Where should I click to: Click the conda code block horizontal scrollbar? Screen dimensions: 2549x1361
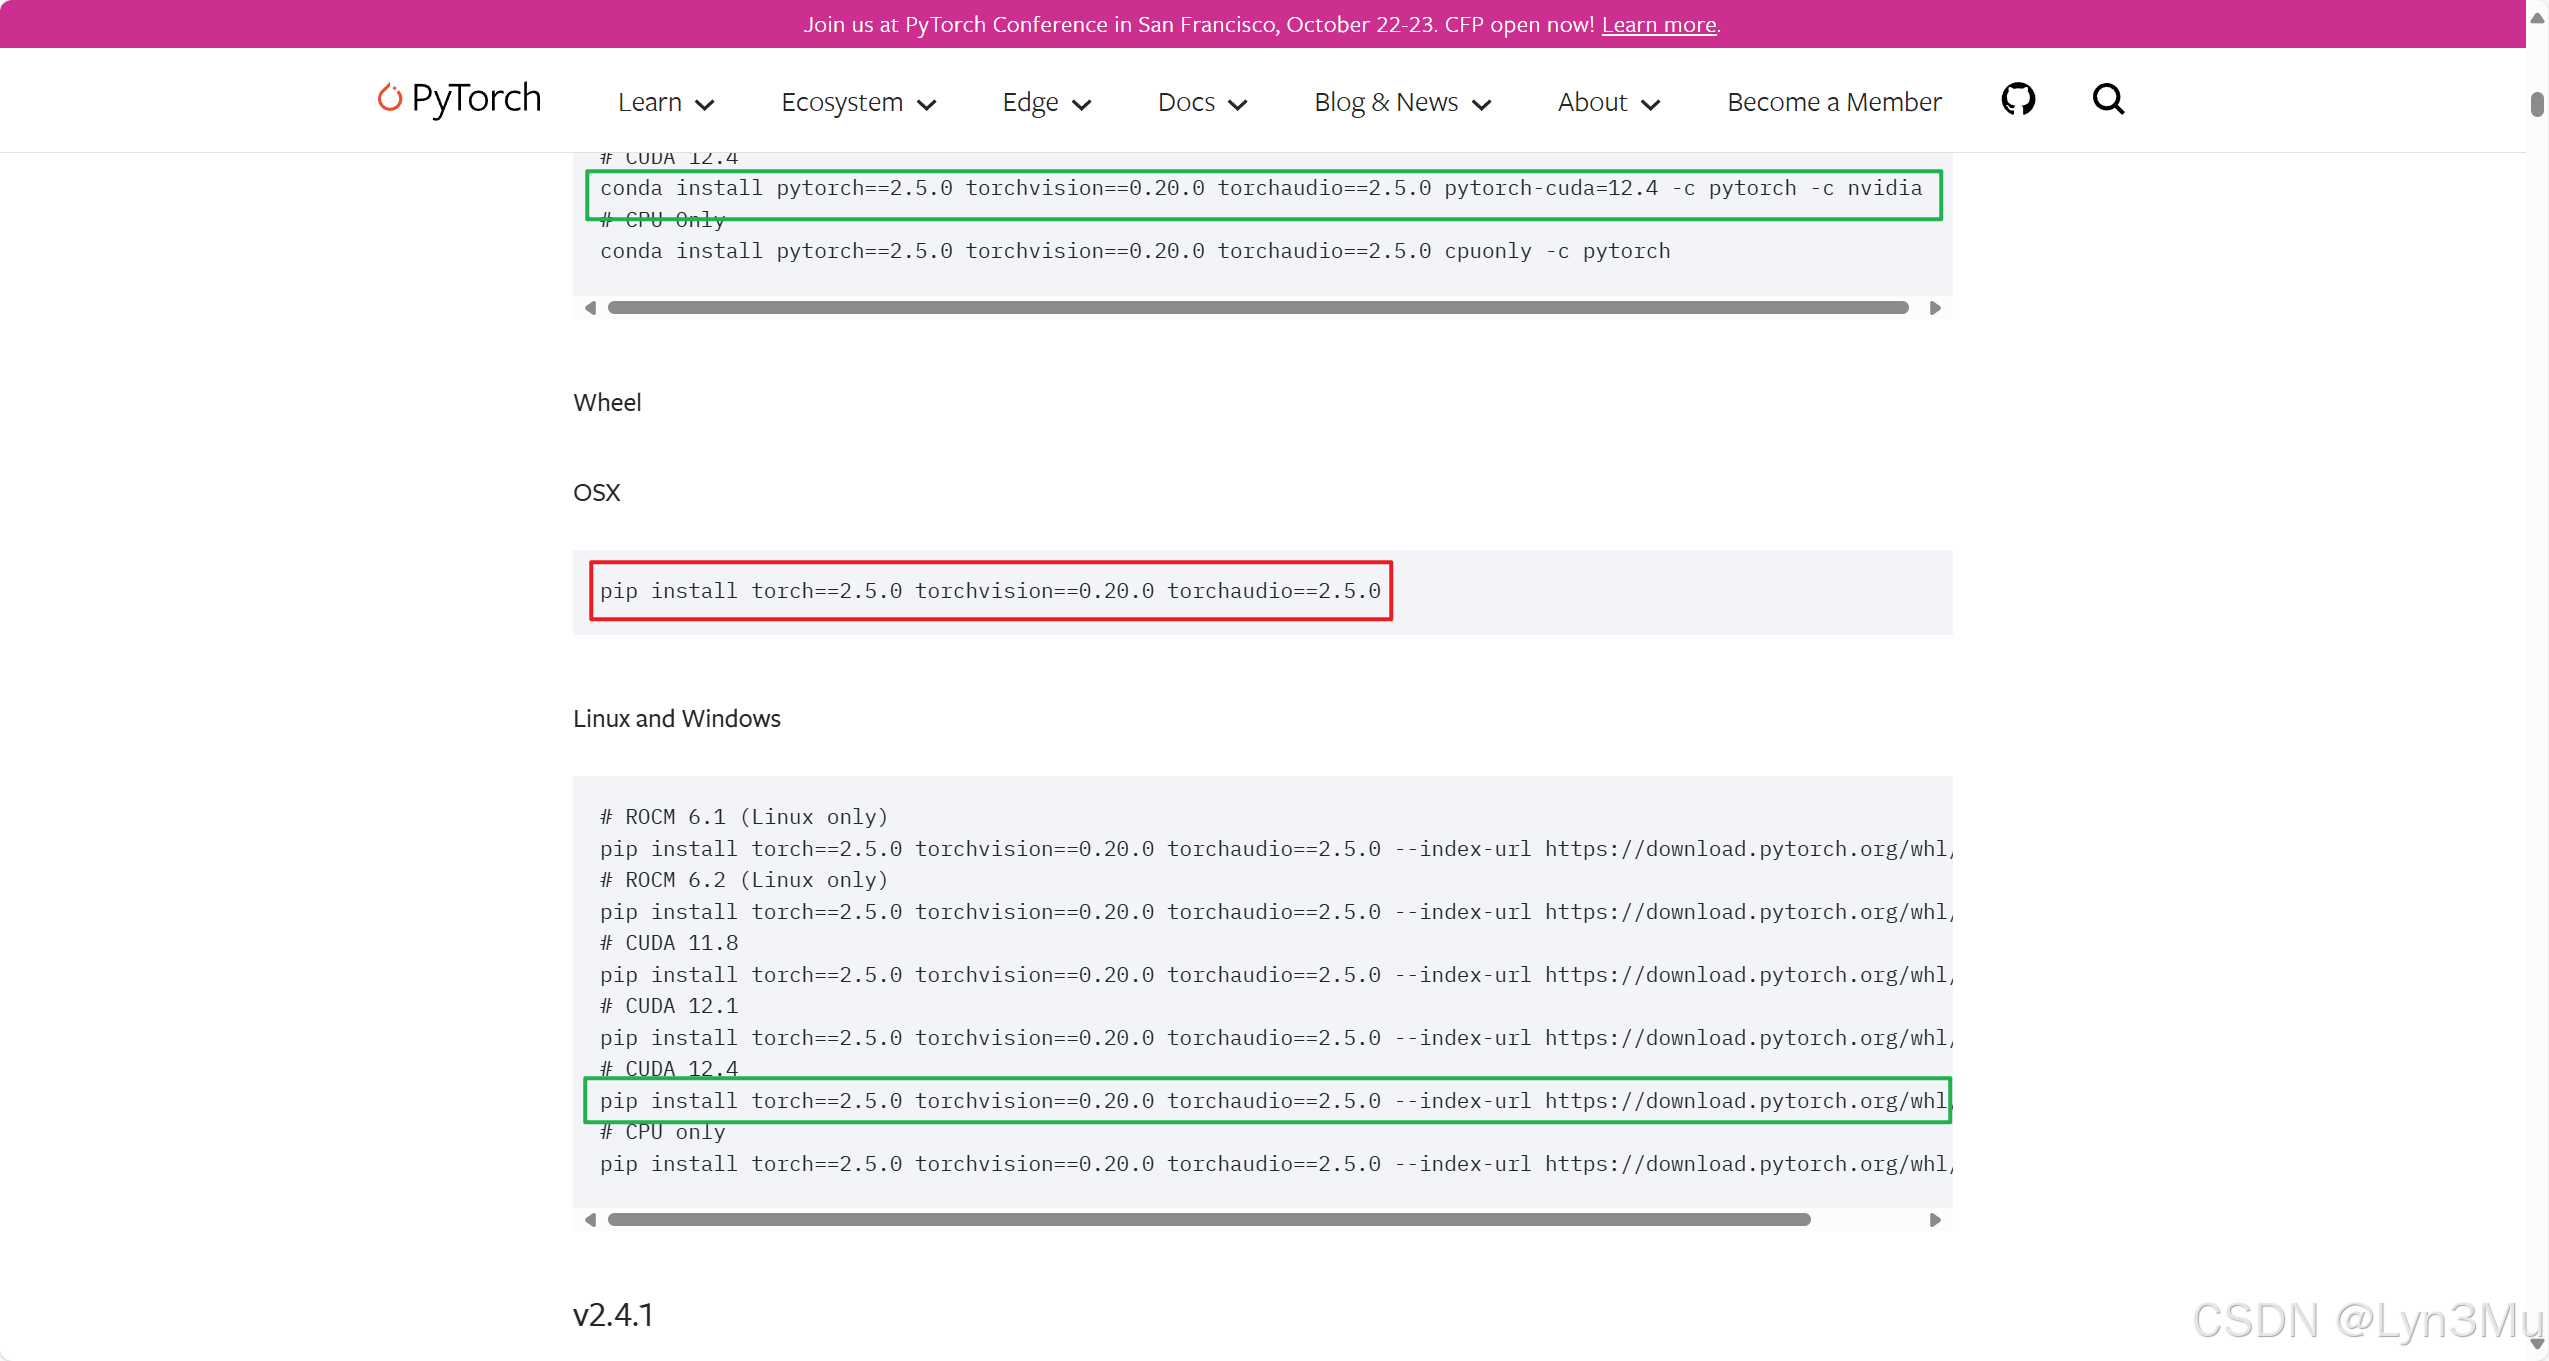pos(1257,308)
